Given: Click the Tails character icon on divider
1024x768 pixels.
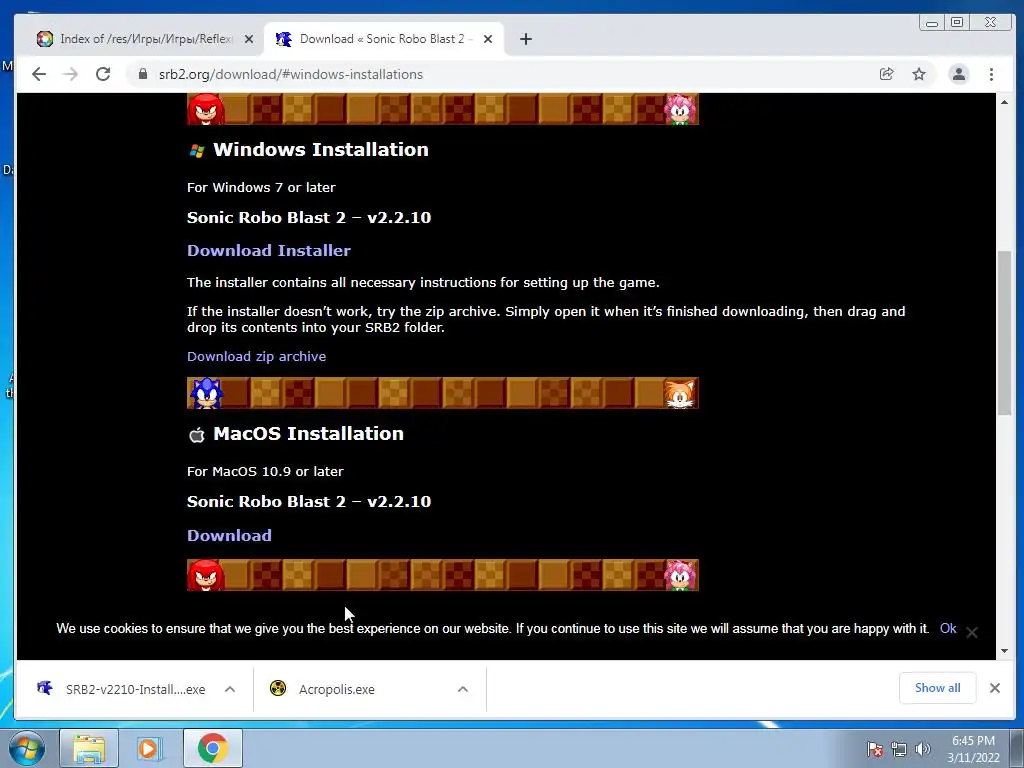Looking at the screenshot, I should click(680, 393).
